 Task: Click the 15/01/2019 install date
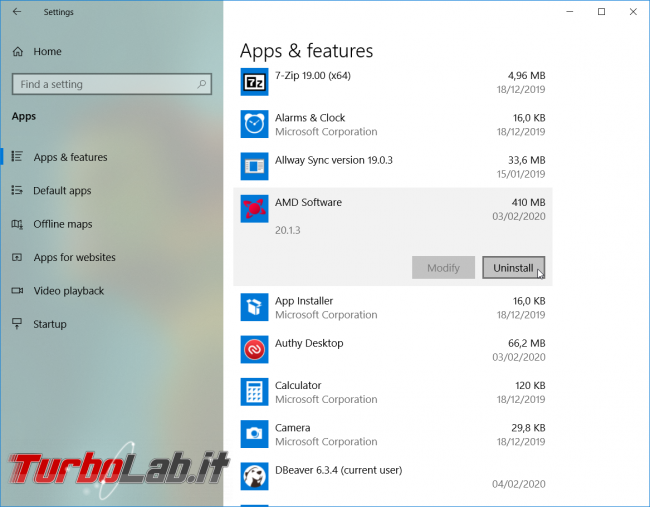(521, 174)
